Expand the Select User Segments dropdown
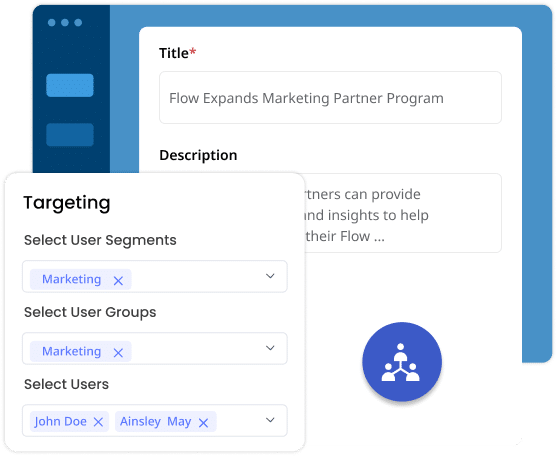The height and width of the screenshot is (456, 557). (x=270, y=276)
